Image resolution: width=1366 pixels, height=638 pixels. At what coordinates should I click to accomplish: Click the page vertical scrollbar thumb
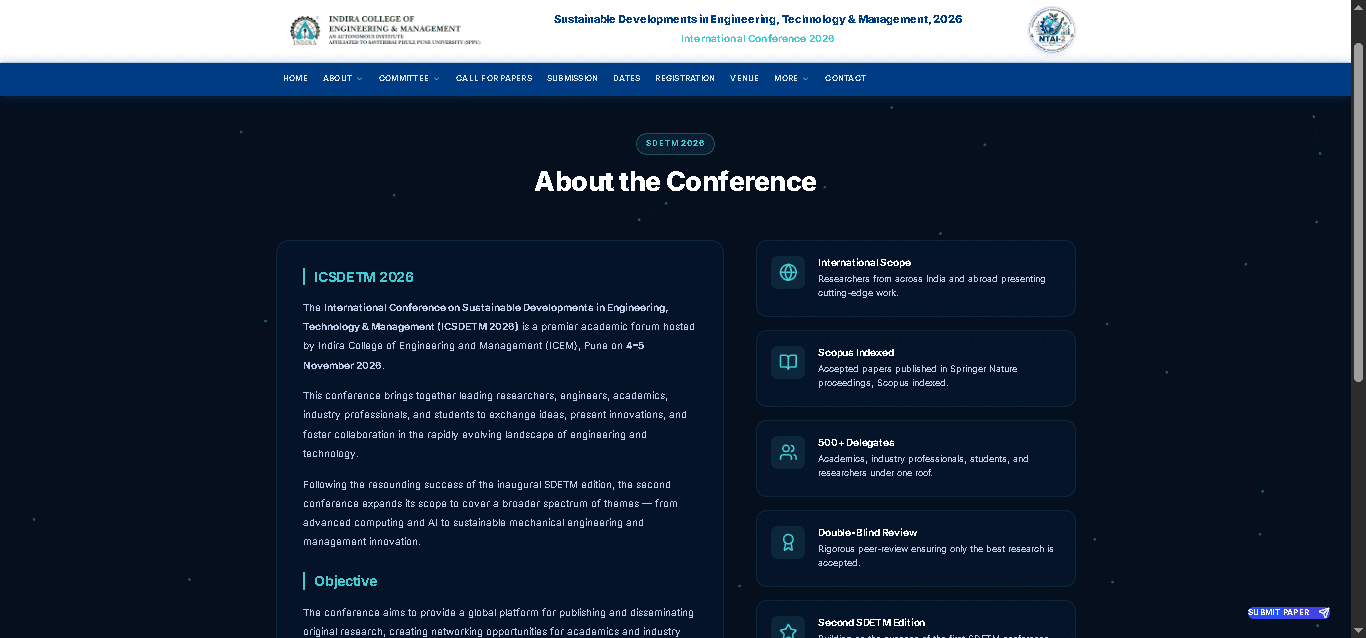click(x=1358, y=212)
